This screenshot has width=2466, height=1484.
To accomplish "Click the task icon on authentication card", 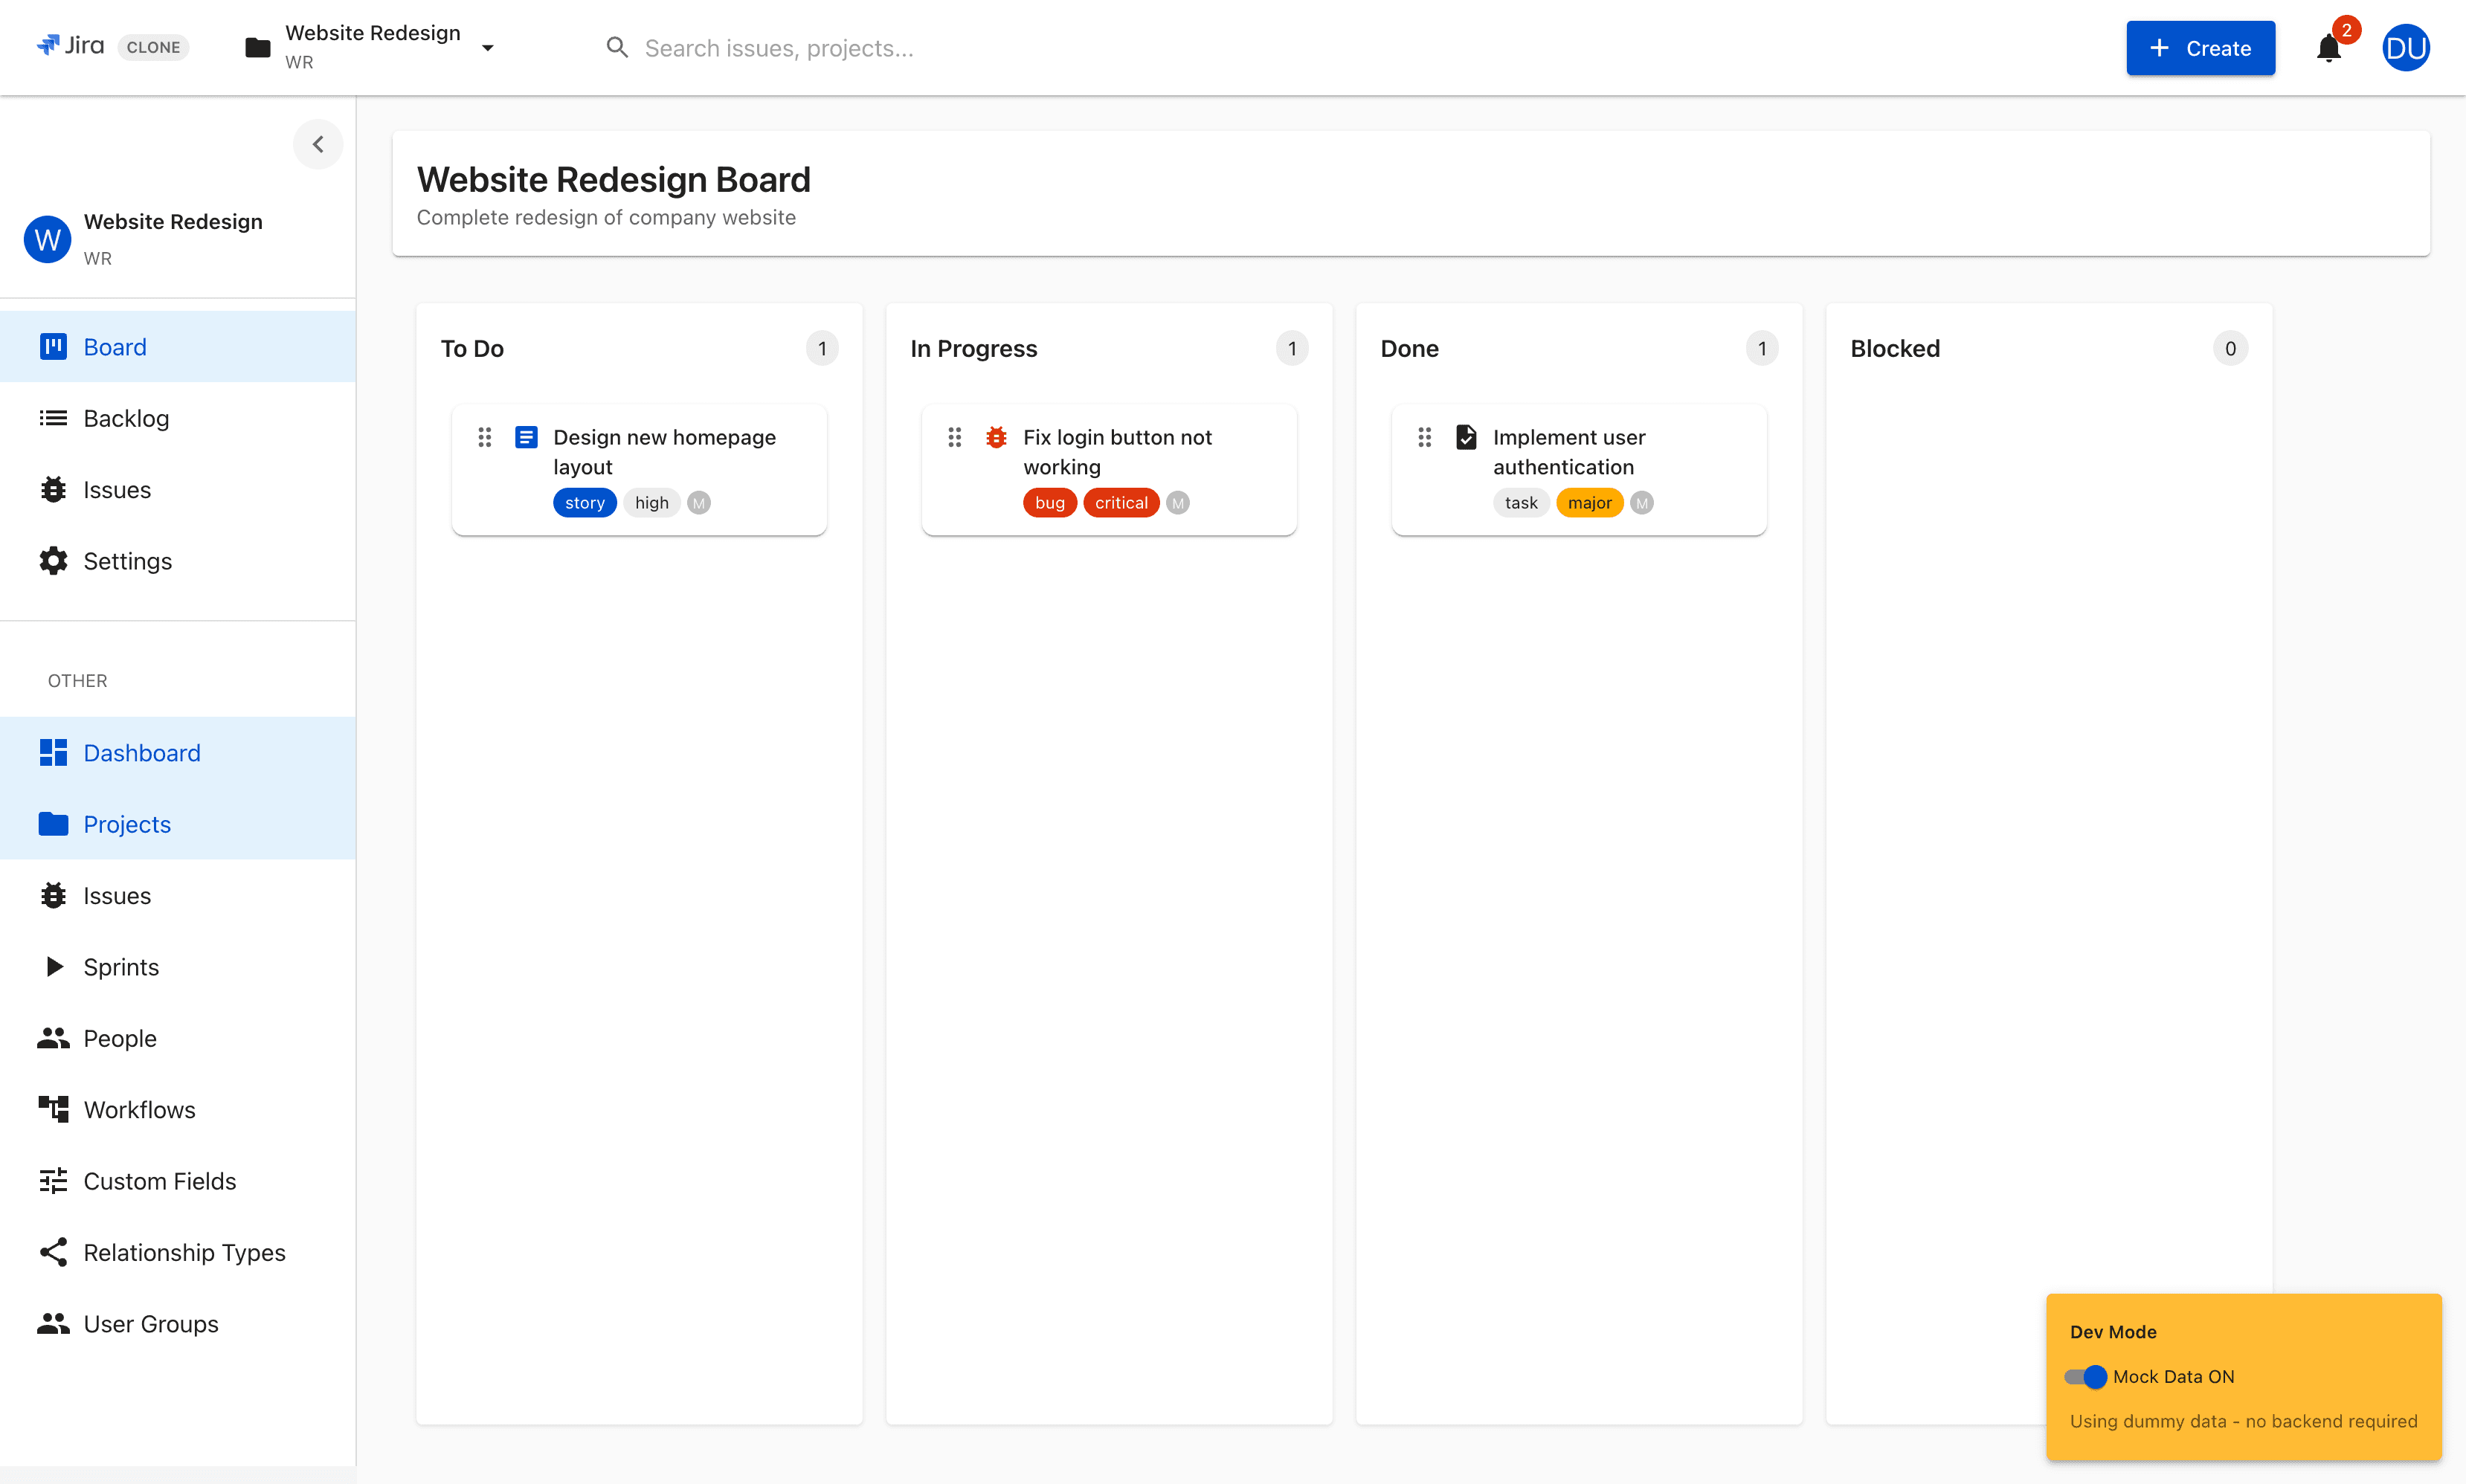I will pos(1466,437).
